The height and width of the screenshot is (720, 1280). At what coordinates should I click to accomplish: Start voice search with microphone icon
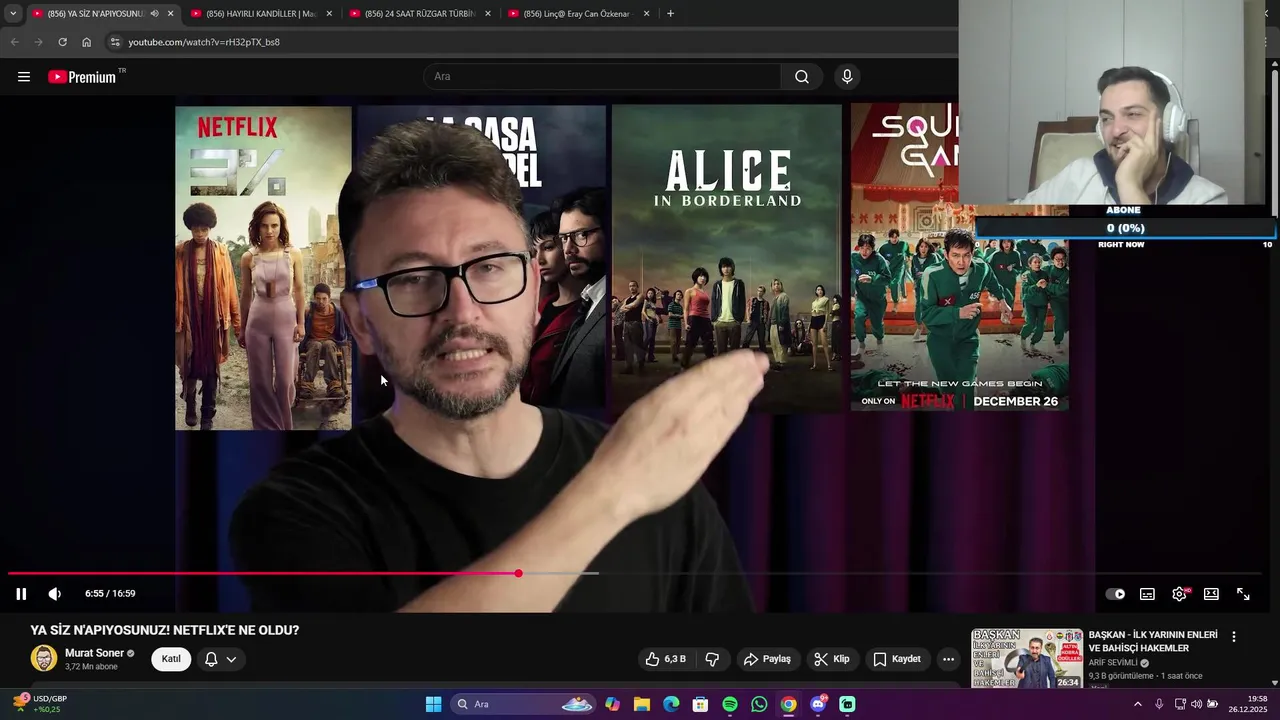click(847, 77)
